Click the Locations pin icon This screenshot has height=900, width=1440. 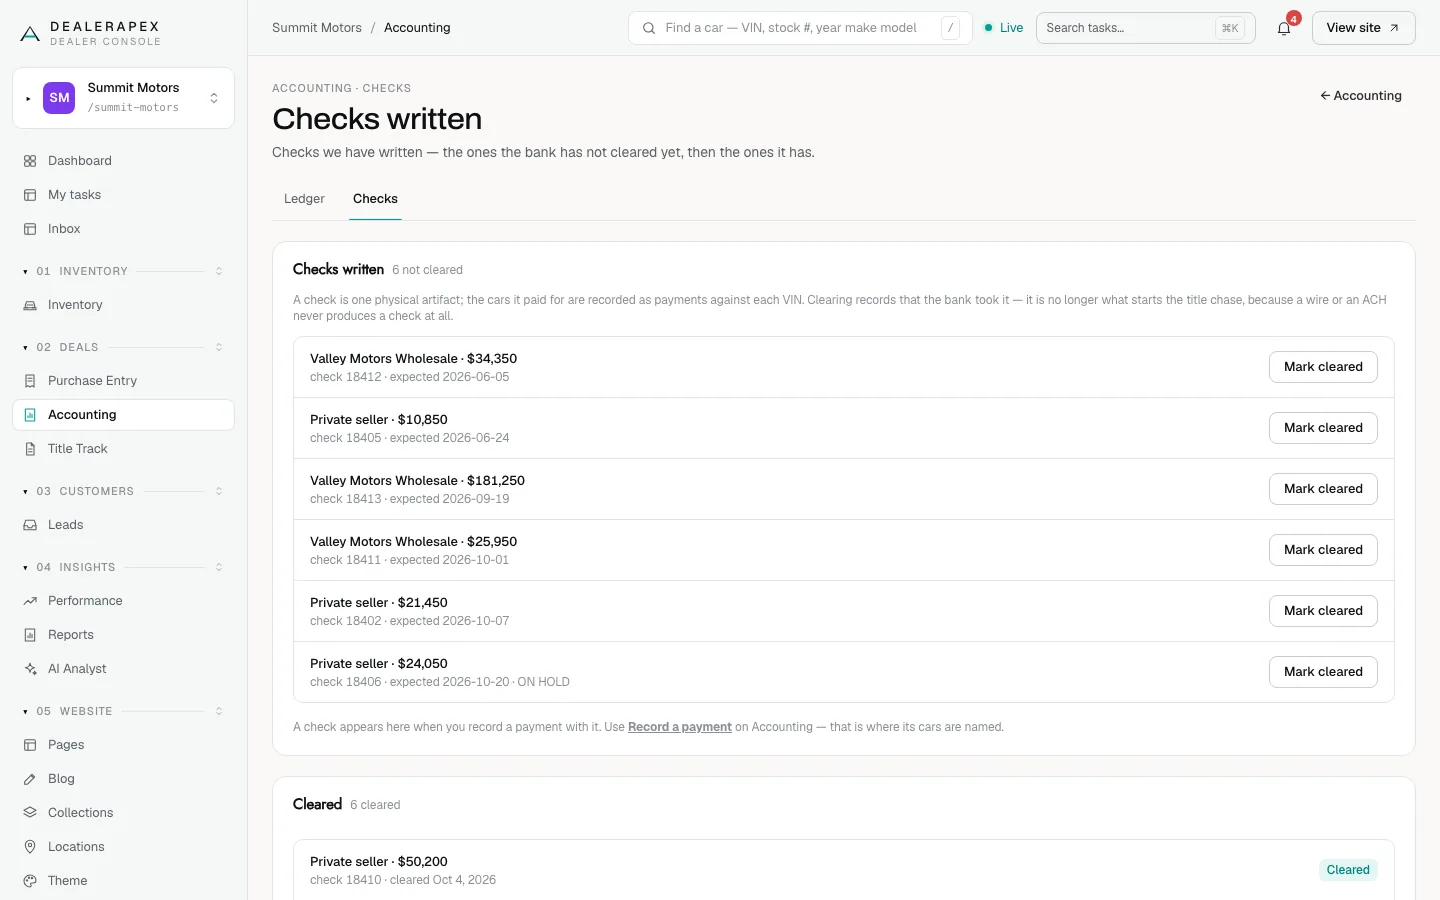click(30, 847)
